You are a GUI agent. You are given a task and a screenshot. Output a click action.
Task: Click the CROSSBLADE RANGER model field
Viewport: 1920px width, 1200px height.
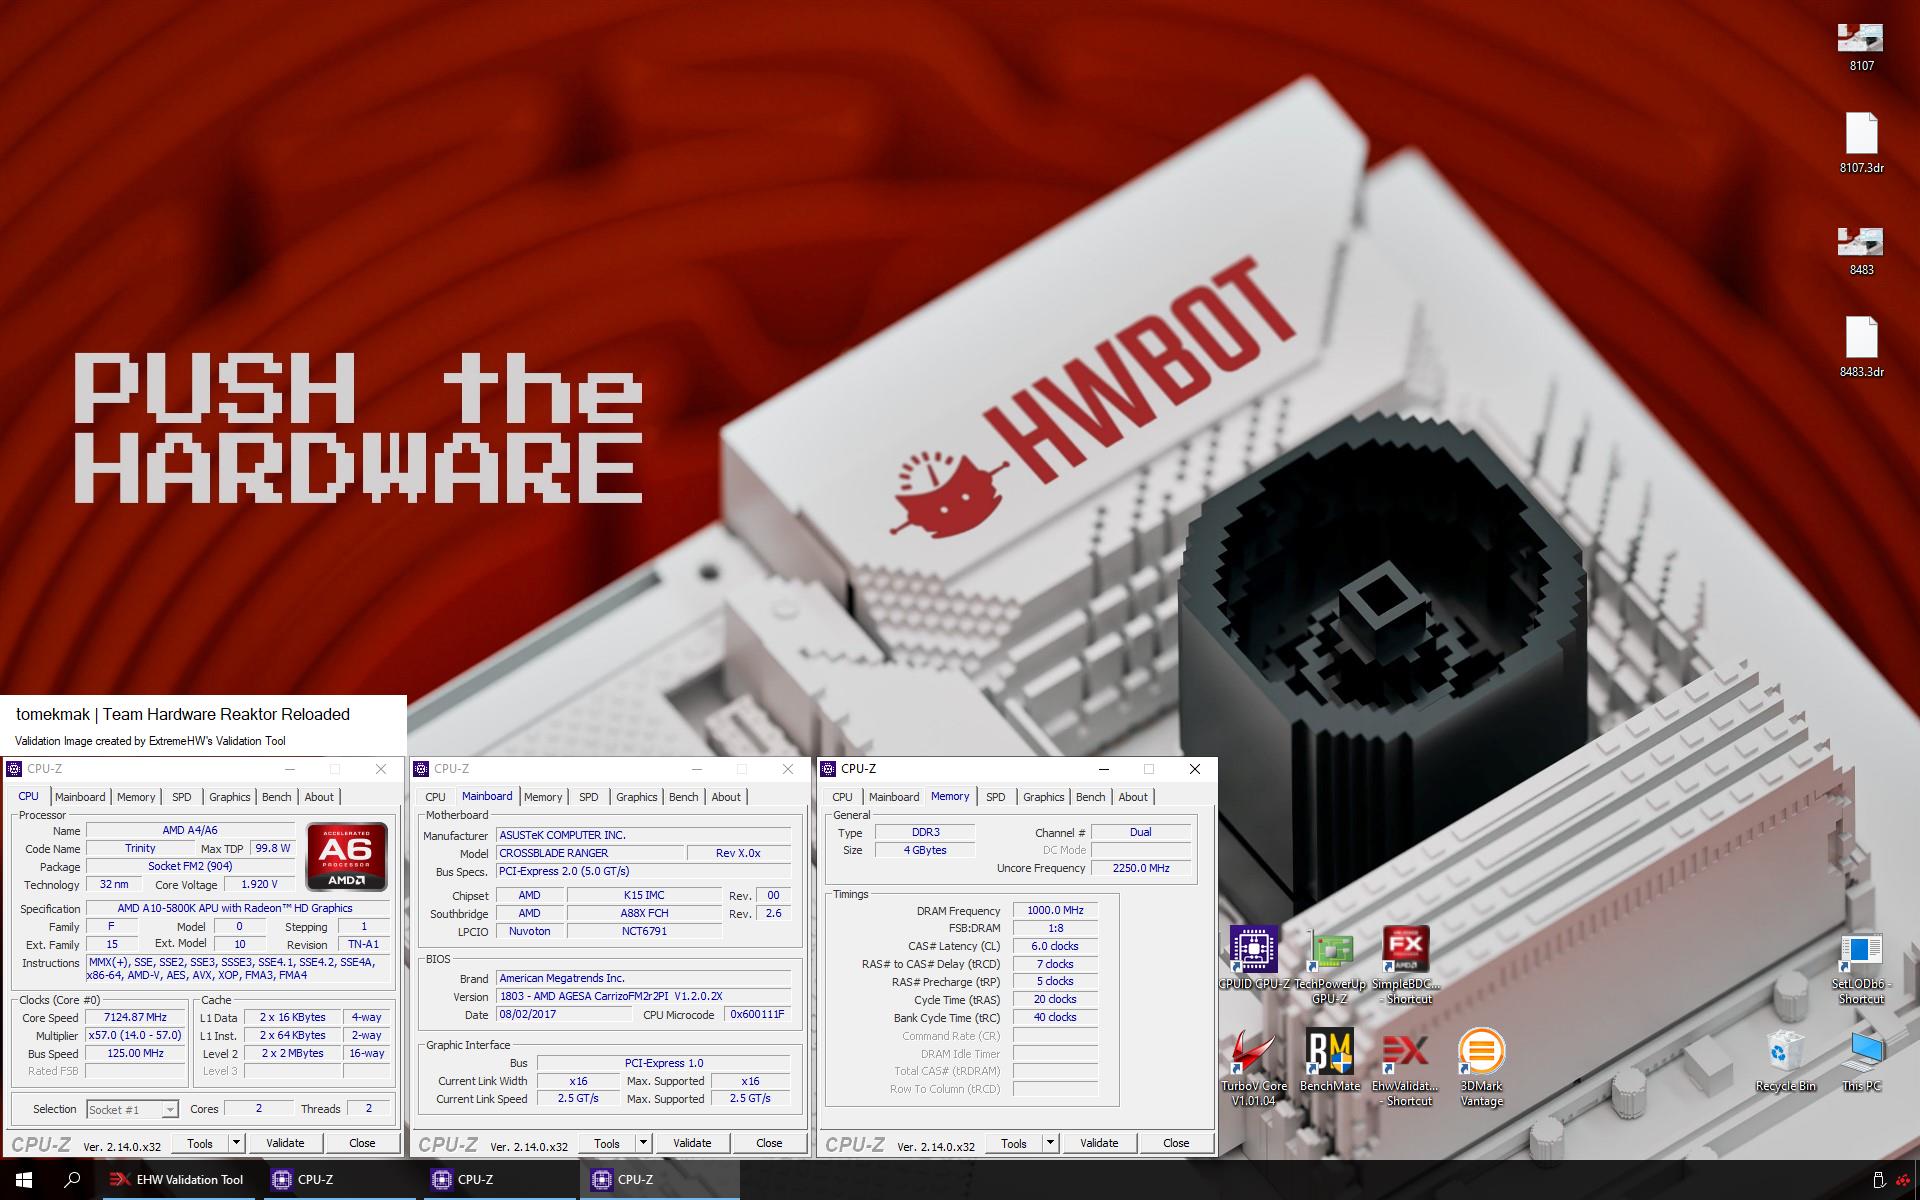(x=590, y=853)
